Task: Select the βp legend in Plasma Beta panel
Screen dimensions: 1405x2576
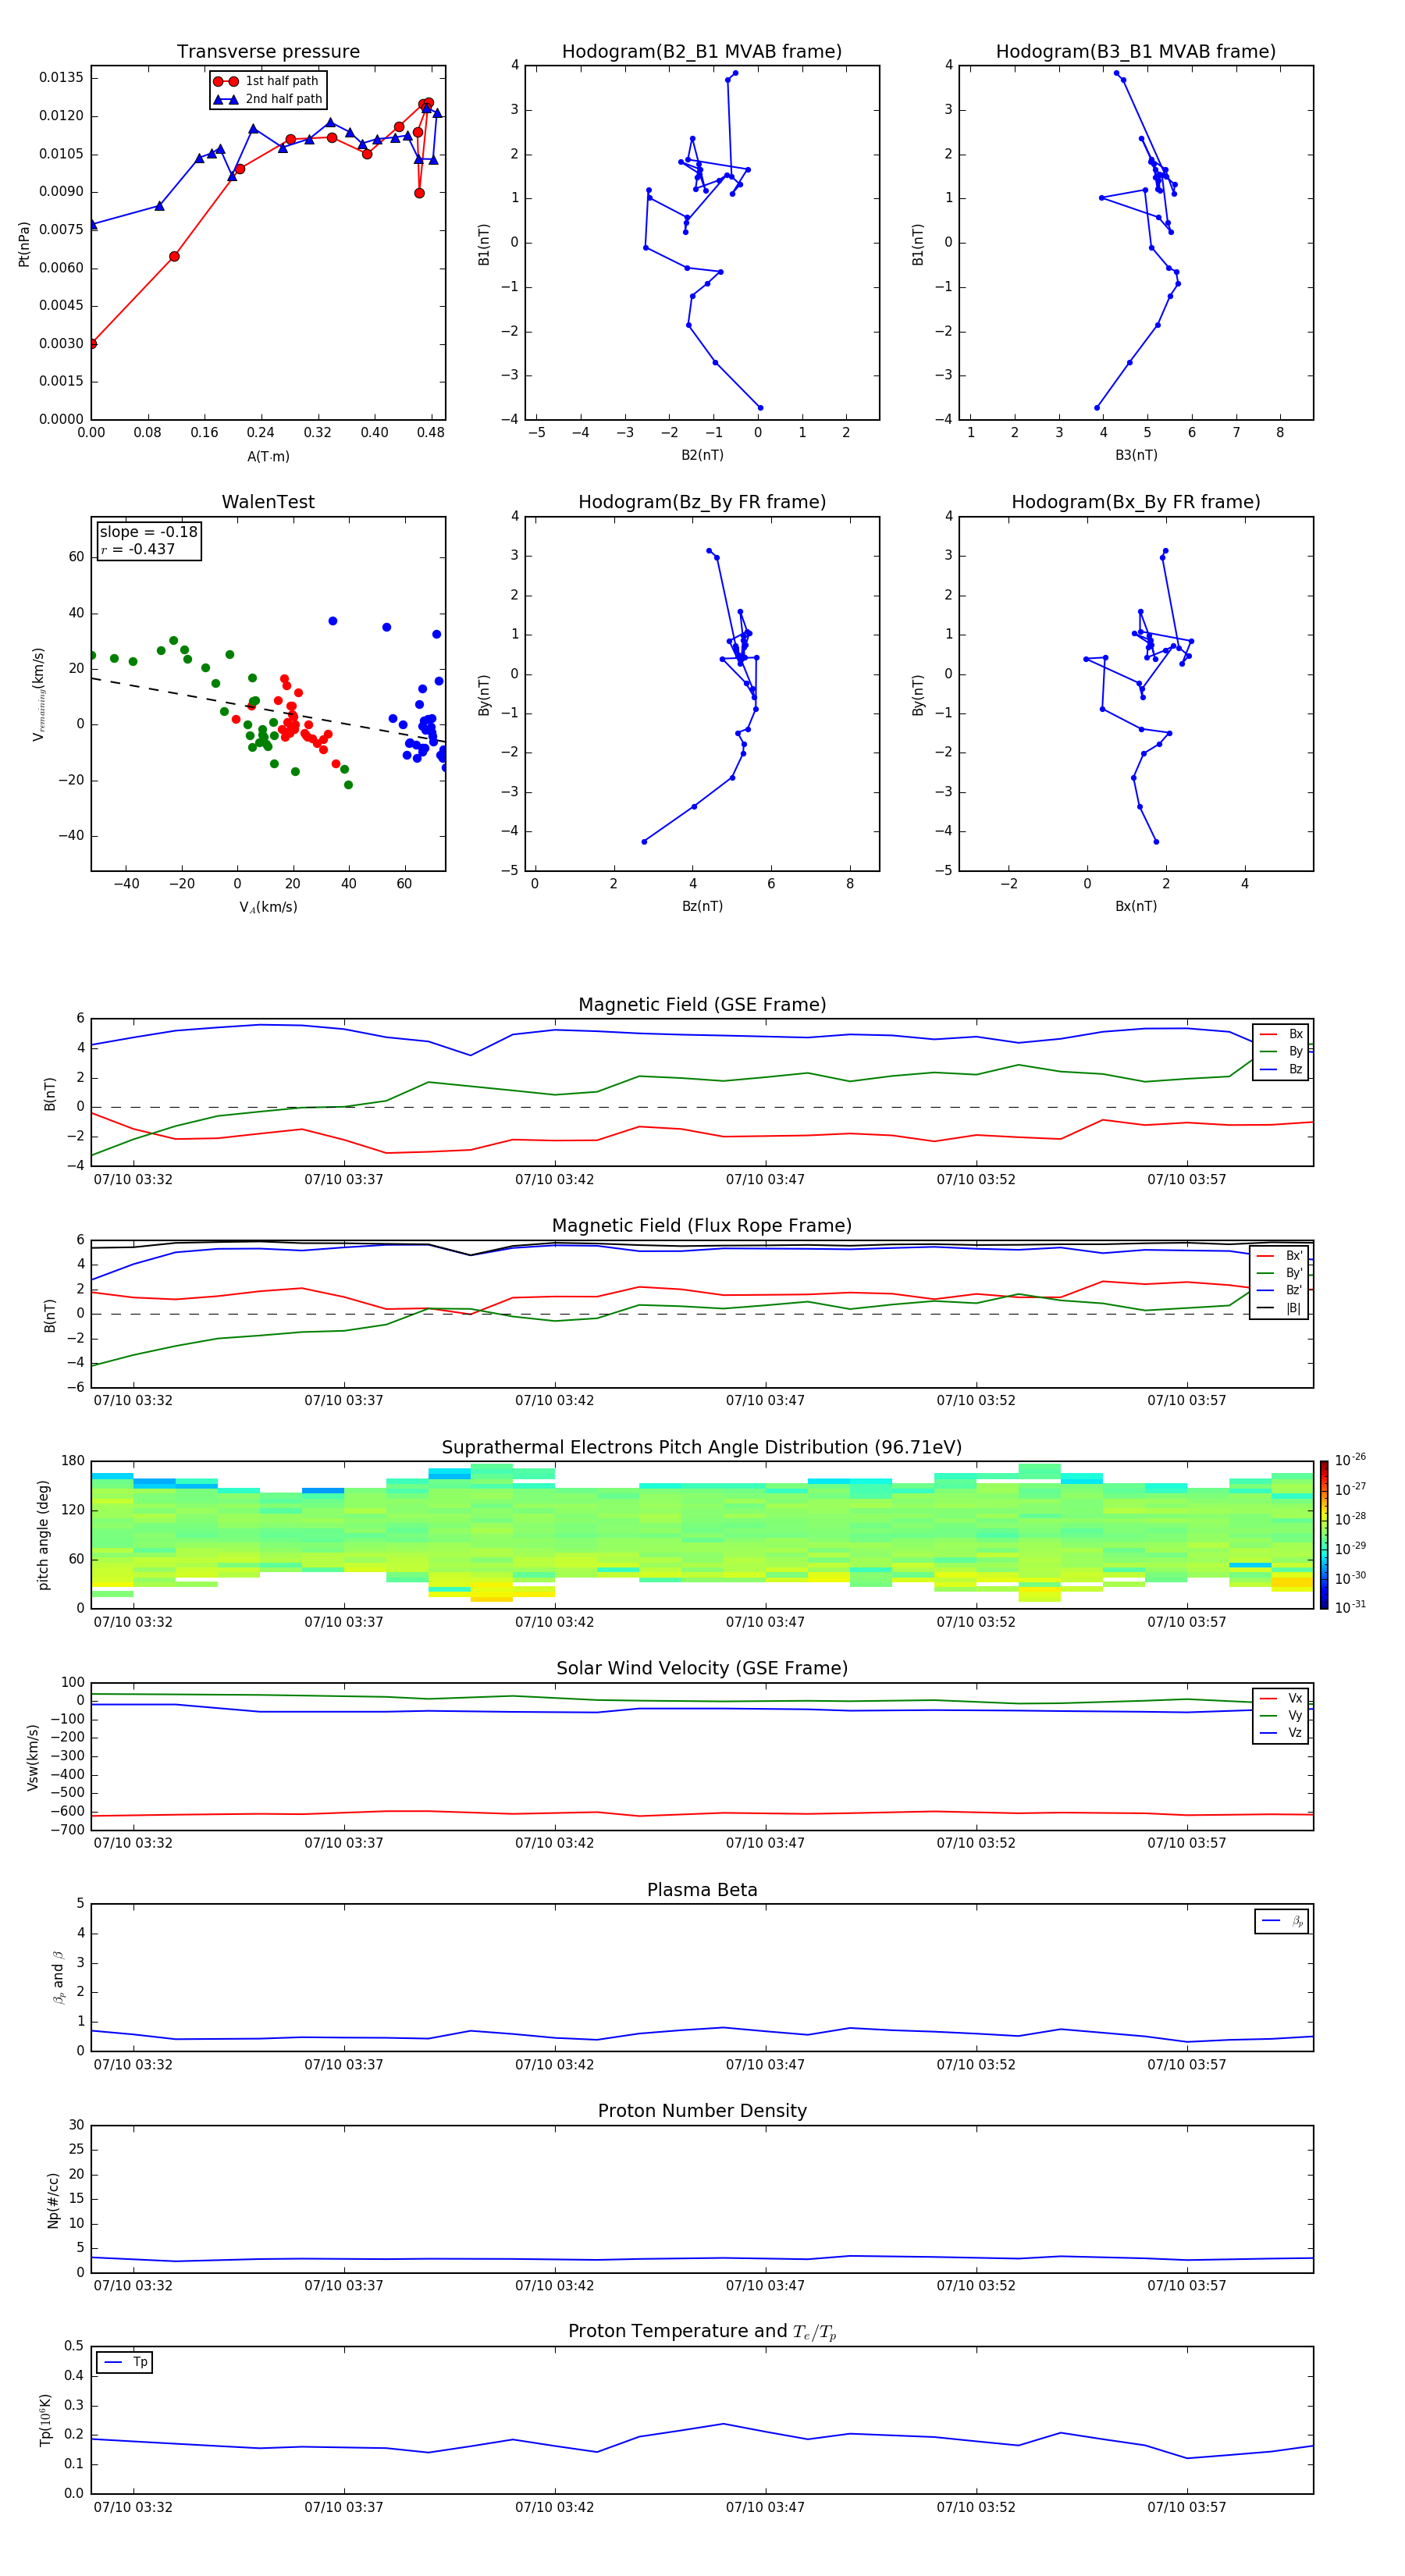Action: pyautogui.click(x=1282, y=1921)
